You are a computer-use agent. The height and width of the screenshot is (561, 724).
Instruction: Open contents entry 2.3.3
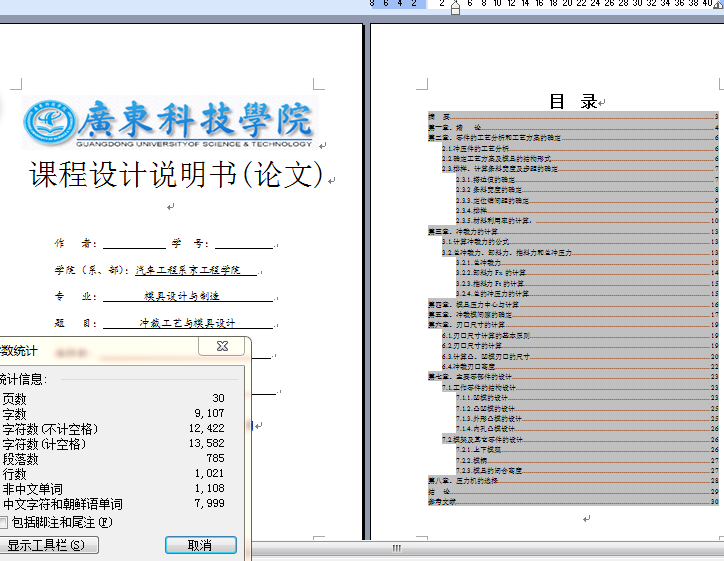tap(587, 200)
